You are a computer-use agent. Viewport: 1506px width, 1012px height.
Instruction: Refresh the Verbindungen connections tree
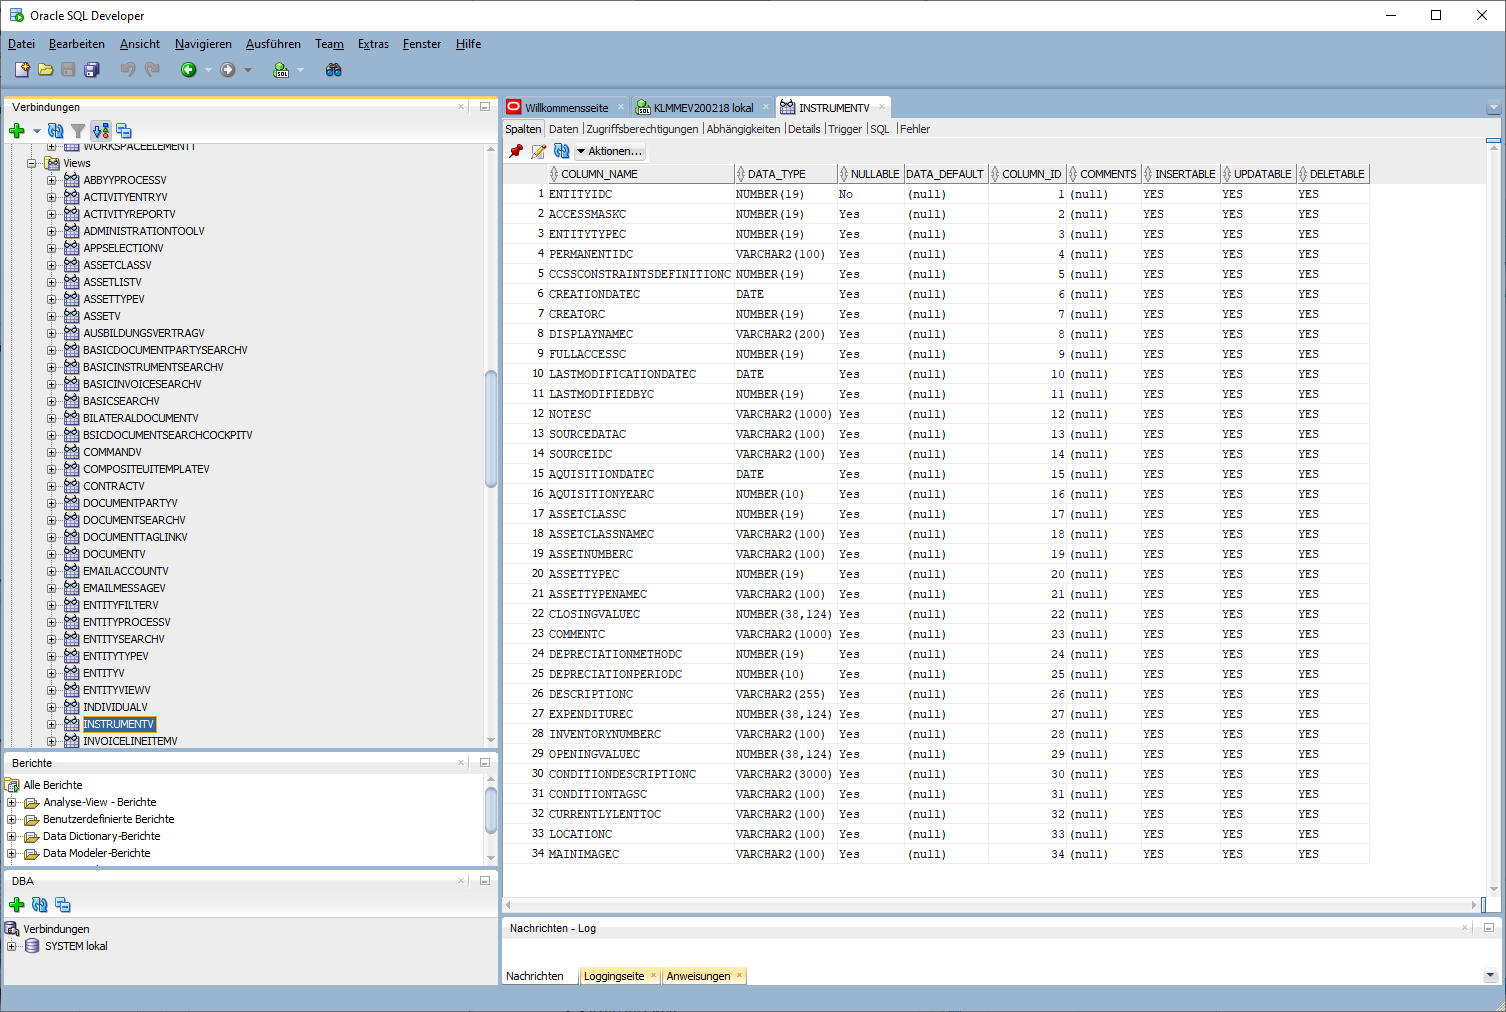[x=56, y=131]
